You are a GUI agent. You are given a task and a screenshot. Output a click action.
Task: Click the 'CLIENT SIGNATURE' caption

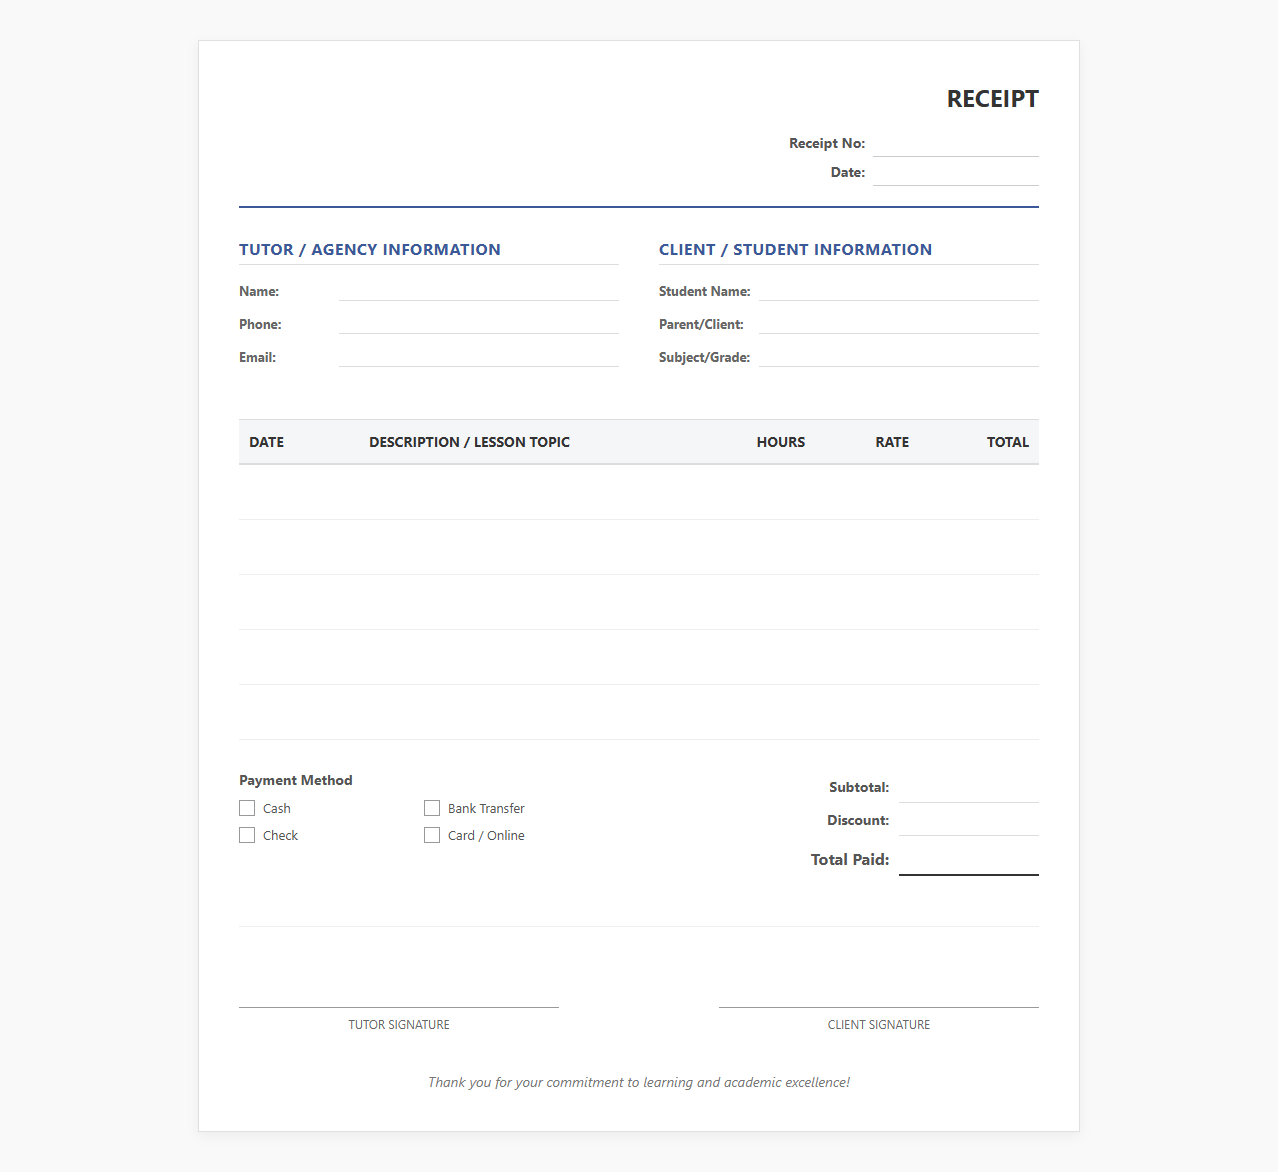coord(879,1025)
